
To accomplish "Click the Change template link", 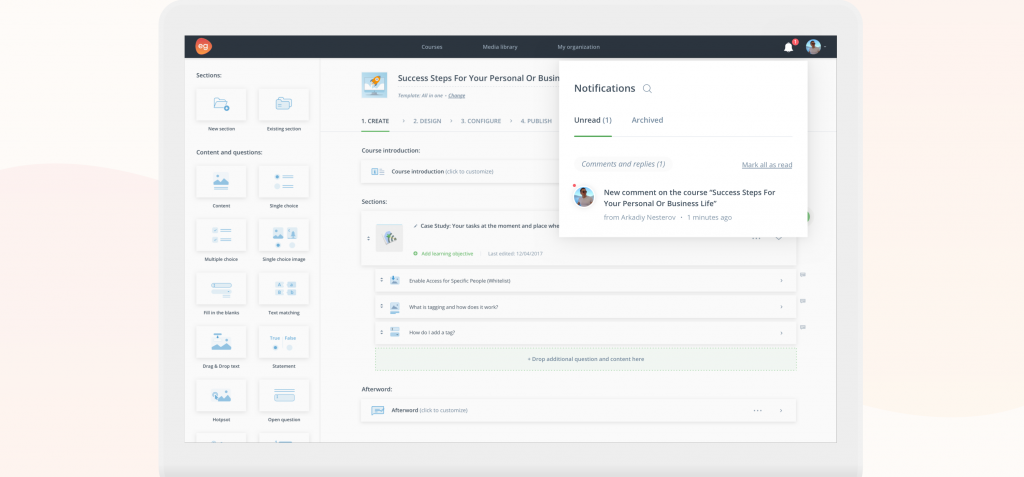I will (456, 95).
